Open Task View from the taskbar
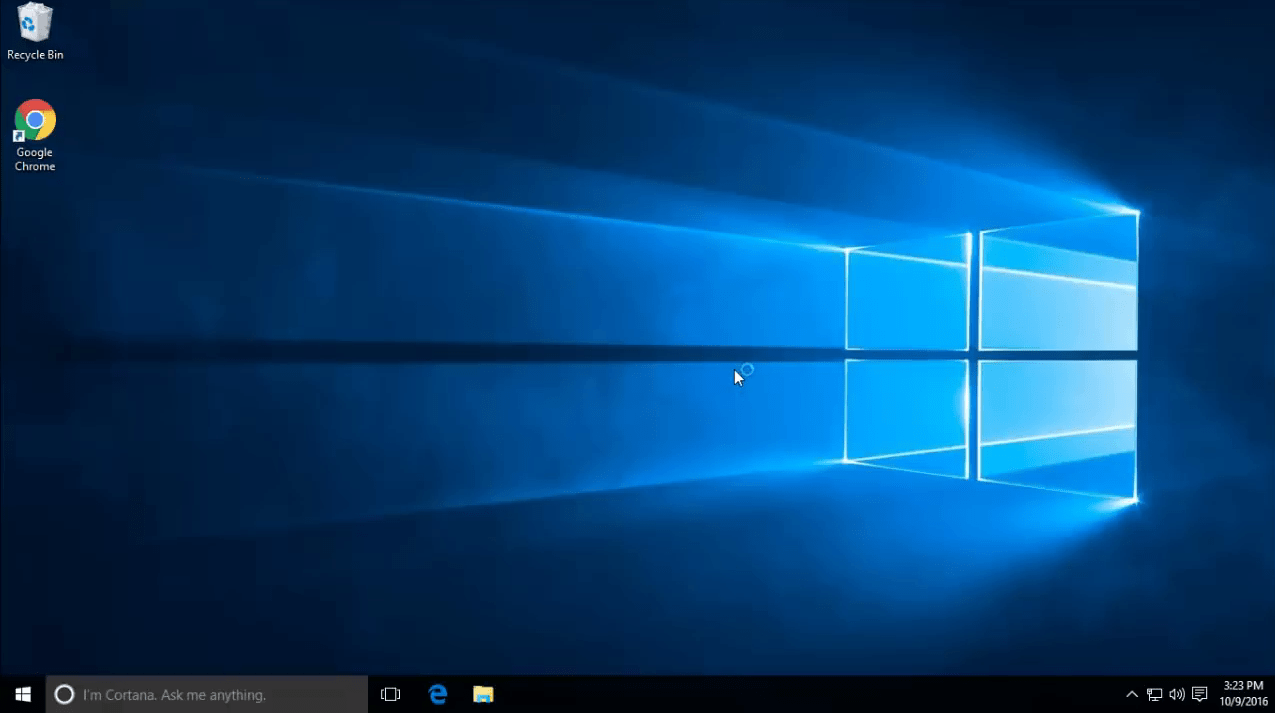 click(391, 694)
